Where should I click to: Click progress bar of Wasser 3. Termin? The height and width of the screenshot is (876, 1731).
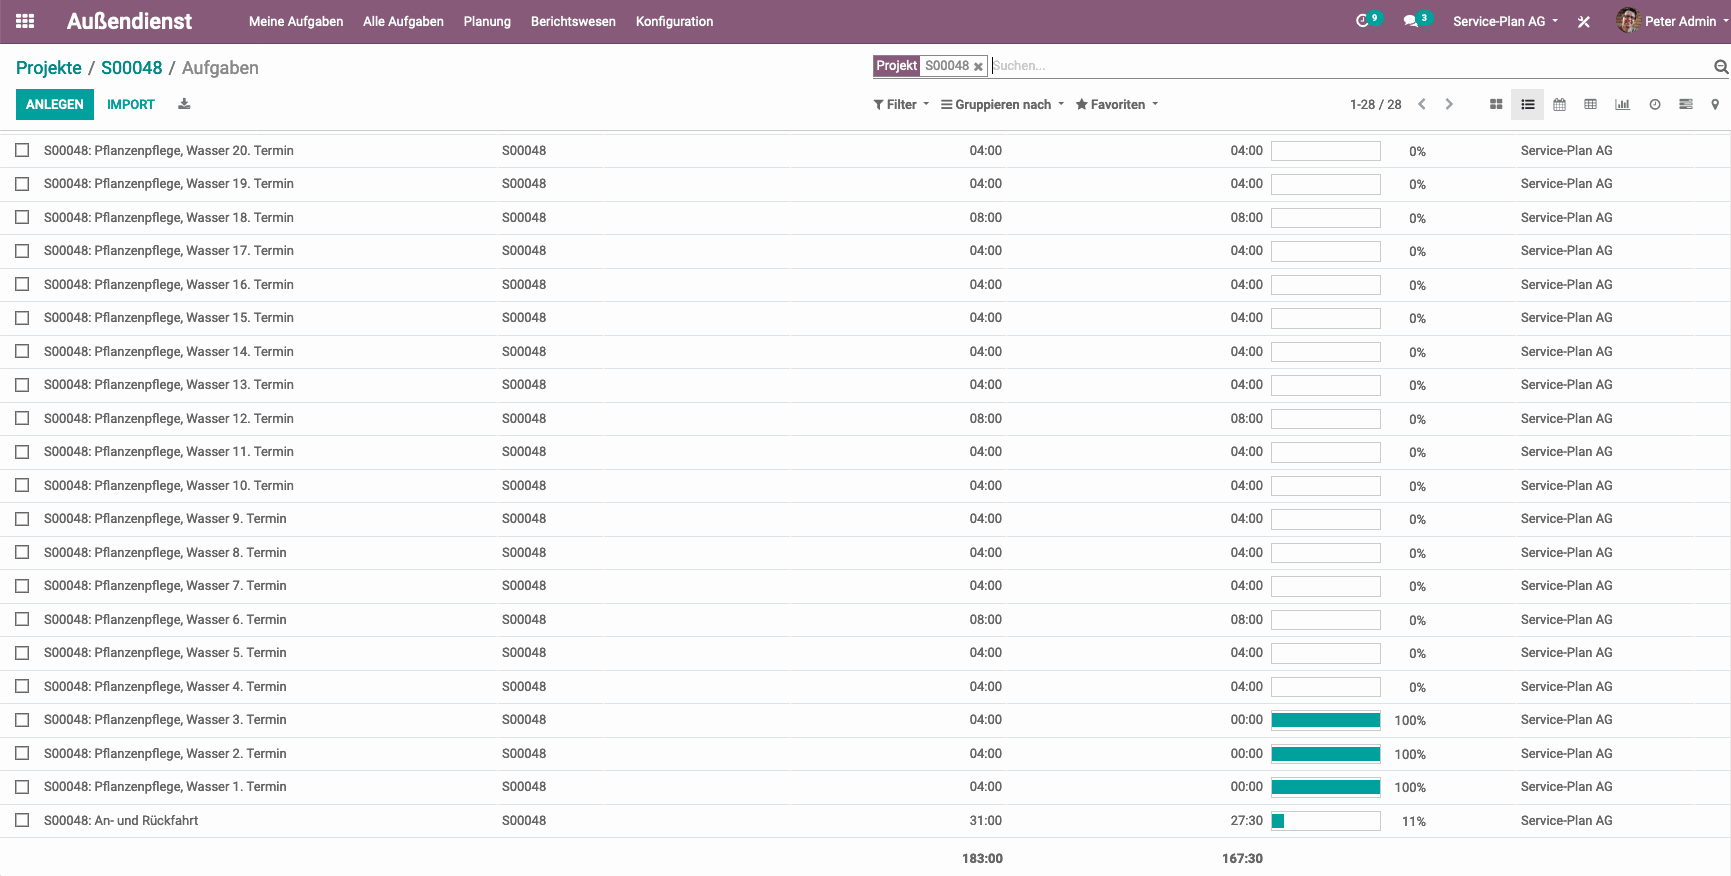(1326, 720)
